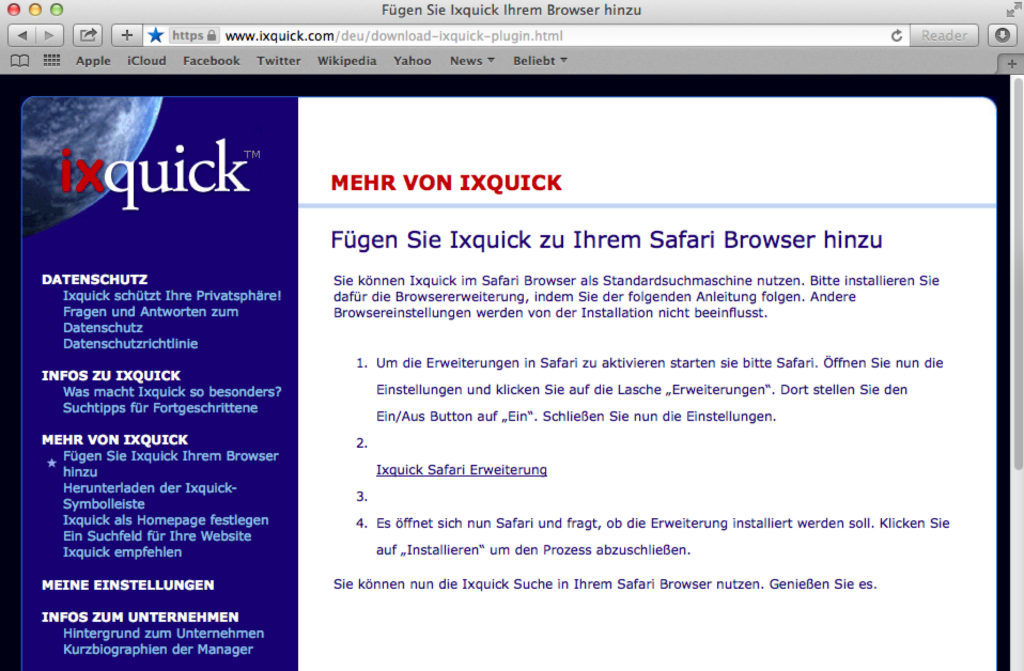Show Top Sites grid icon
Image resolution: width=1024 pixels, height=671 pixels.
pos(52,61)
